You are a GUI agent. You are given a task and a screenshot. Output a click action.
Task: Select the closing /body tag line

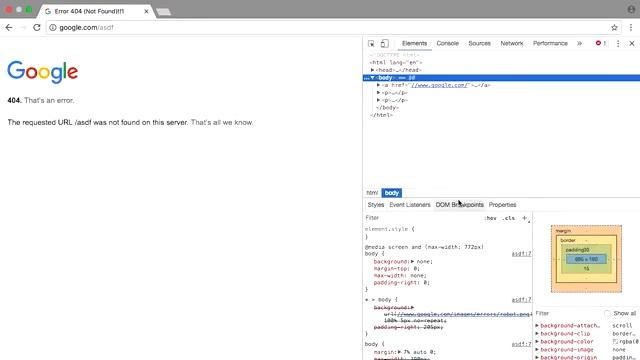coord(387,108)
